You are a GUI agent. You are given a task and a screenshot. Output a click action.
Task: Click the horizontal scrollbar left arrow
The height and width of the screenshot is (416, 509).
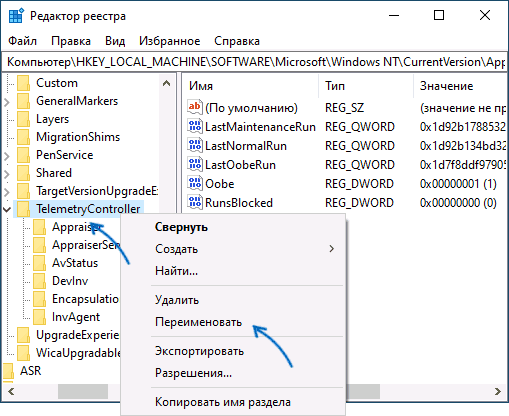[11, 391]
